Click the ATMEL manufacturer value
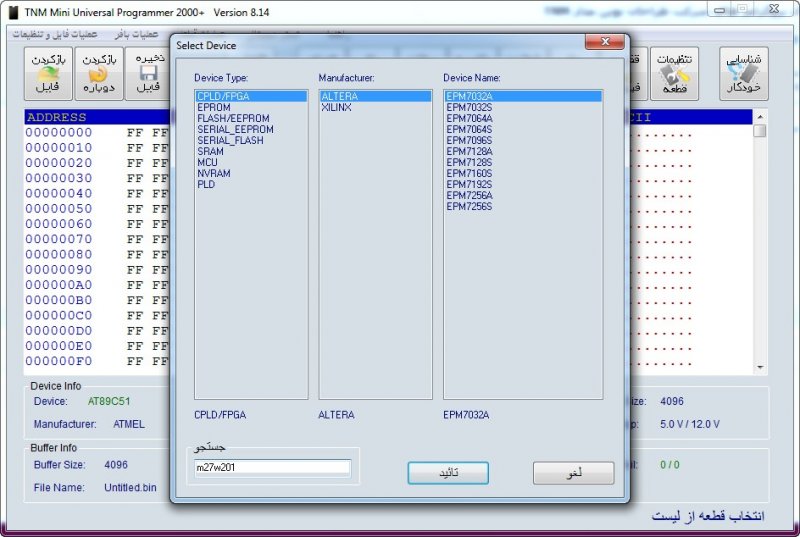Screen dimensions: 800x537 pos(129,424)
